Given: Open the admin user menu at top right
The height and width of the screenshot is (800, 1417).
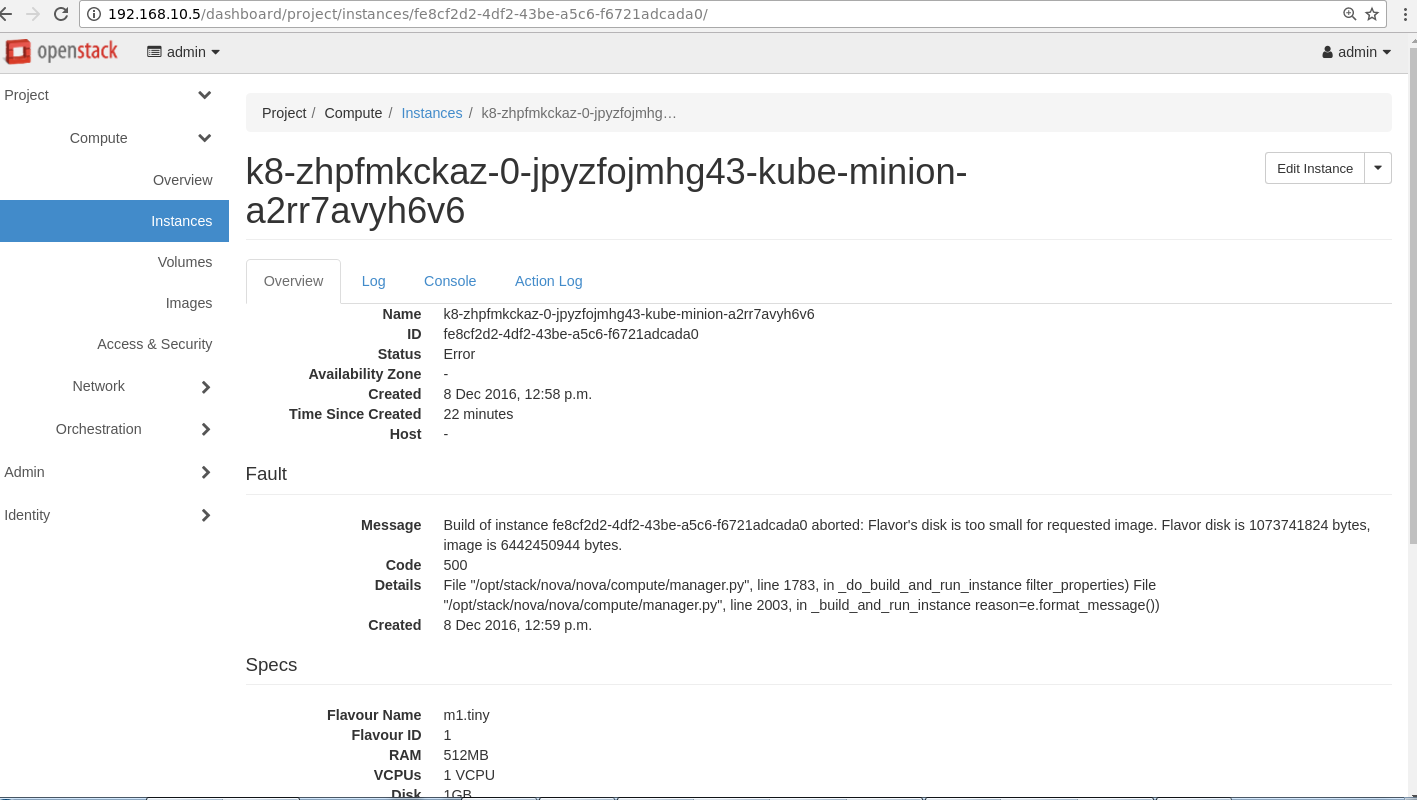Looking at the screenshot, I should click(1357, 52).
